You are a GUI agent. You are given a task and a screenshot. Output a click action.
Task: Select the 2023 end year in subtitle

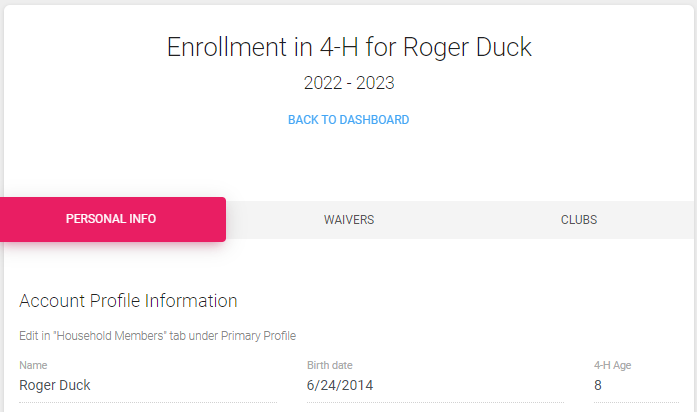pyautogui.click(x=375, y=83)
